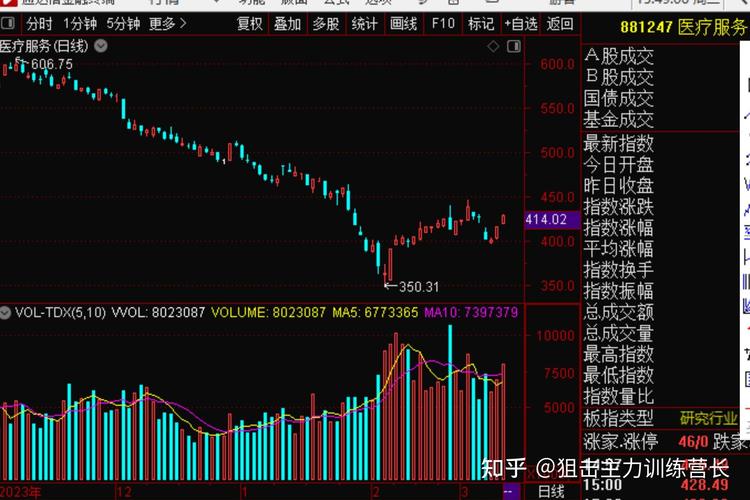
Task: Click the purple box on the timeline axis
Action: coord(510,491)
